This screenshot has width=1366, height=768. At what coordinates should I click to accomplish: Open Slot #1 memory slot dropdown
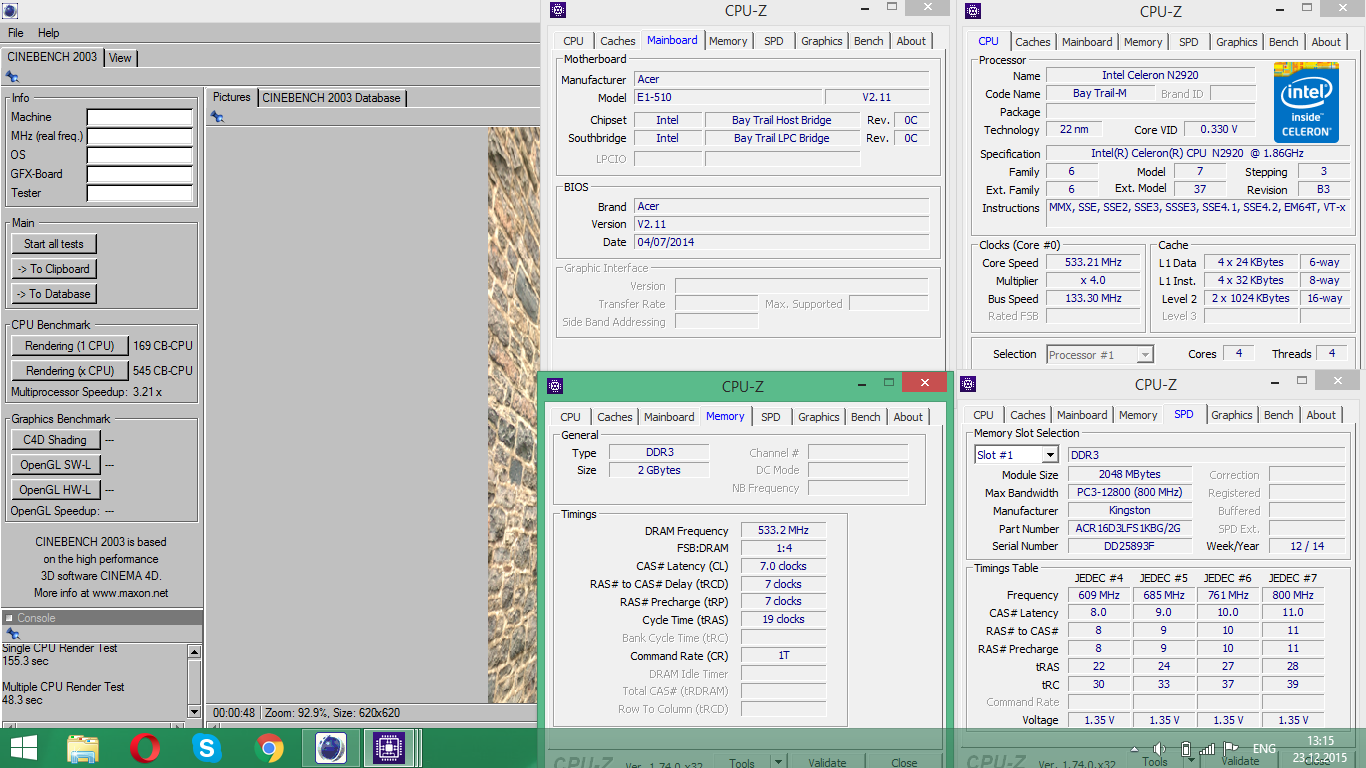1049,455
